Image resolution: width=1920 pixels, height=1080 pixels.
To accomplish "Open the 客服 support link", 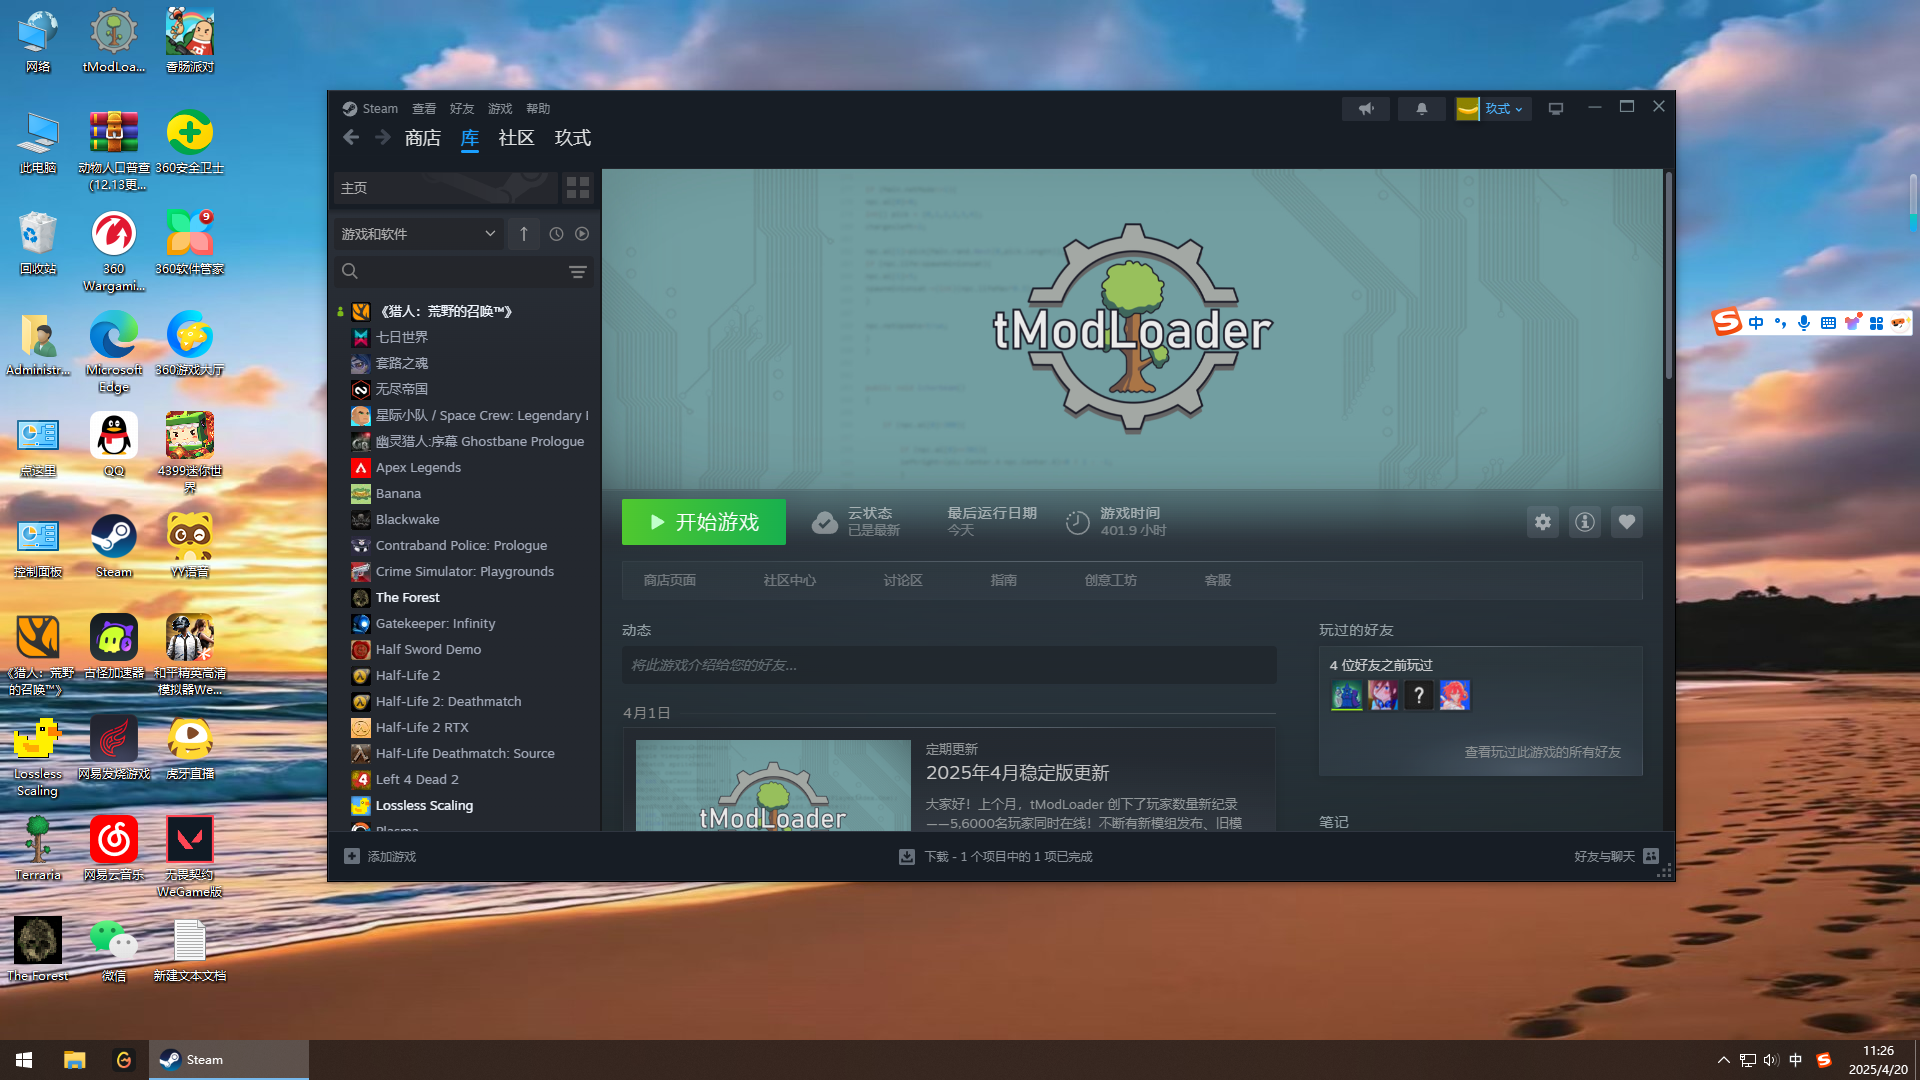I will pos(1218,580).
